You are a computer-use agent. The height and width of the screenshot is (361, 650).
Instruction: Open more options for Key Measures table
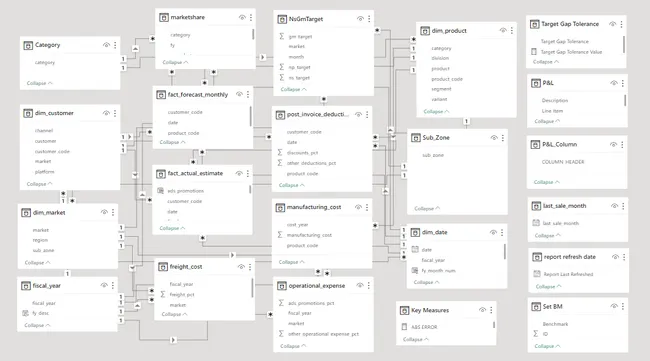(x=491, y=310)
